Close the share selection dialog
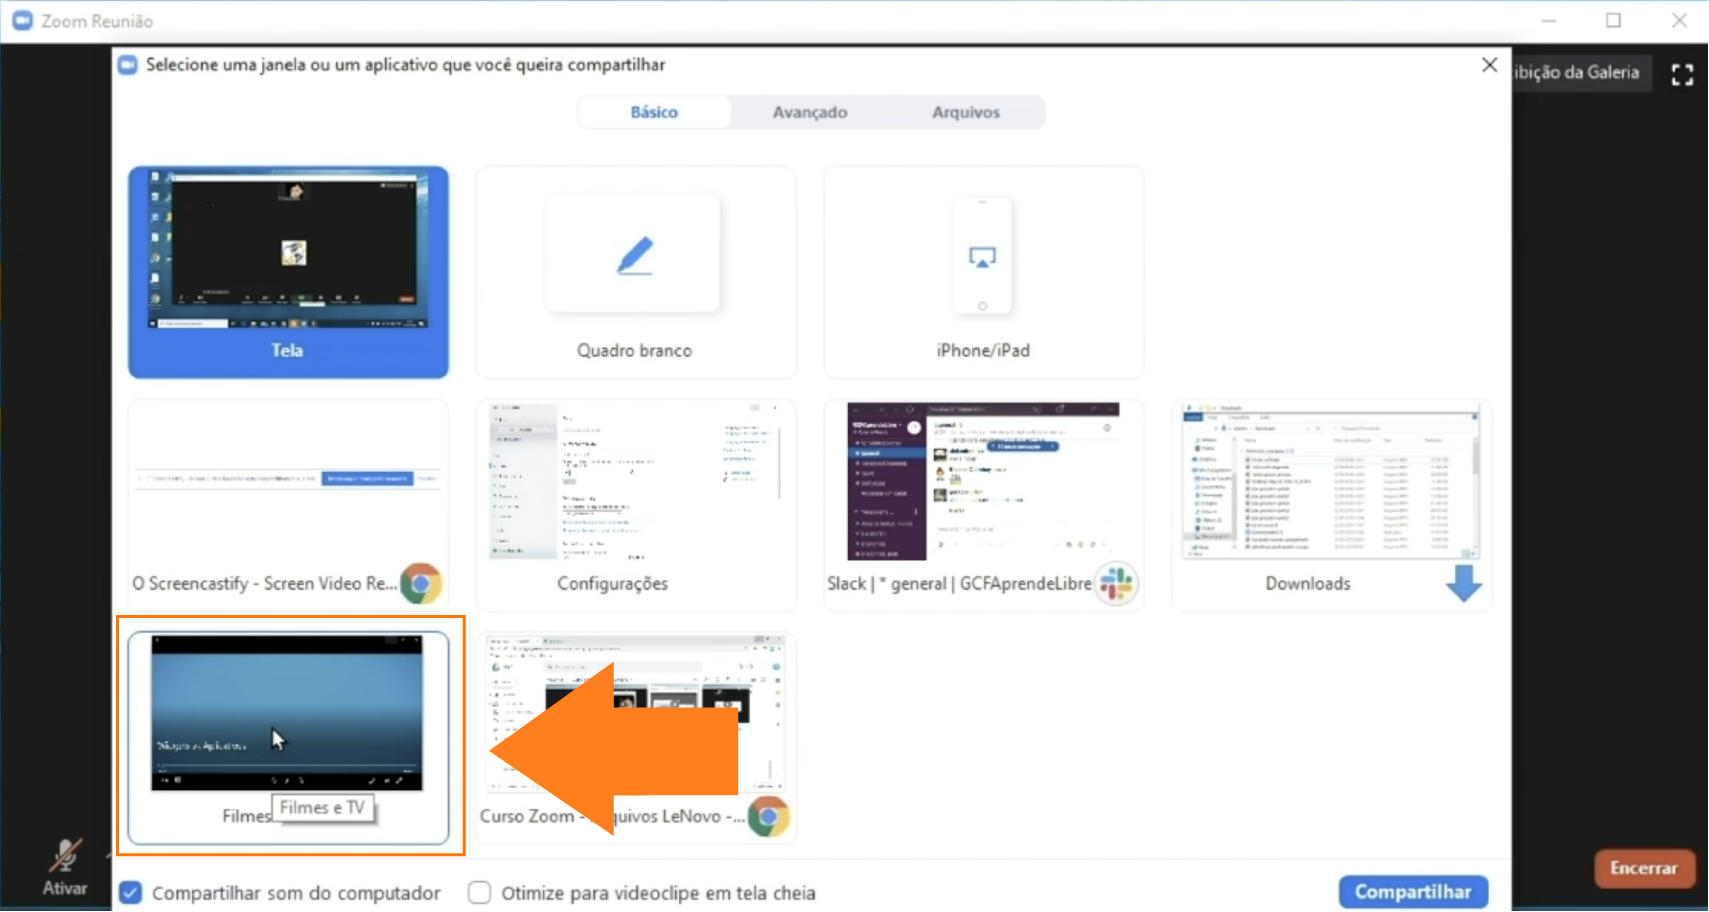 1489,65
